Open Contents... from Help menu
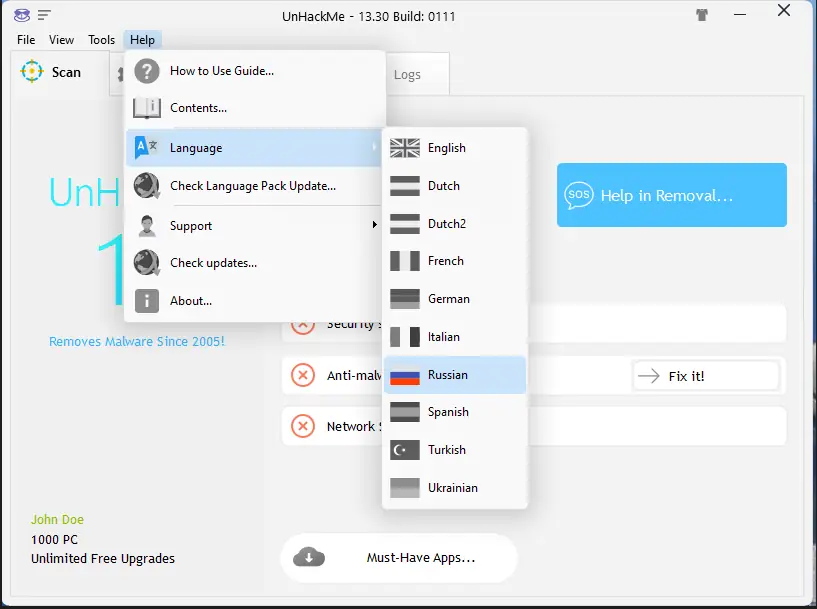The width and height of the screenshot is (817, 609). click(x=255, y=108)
